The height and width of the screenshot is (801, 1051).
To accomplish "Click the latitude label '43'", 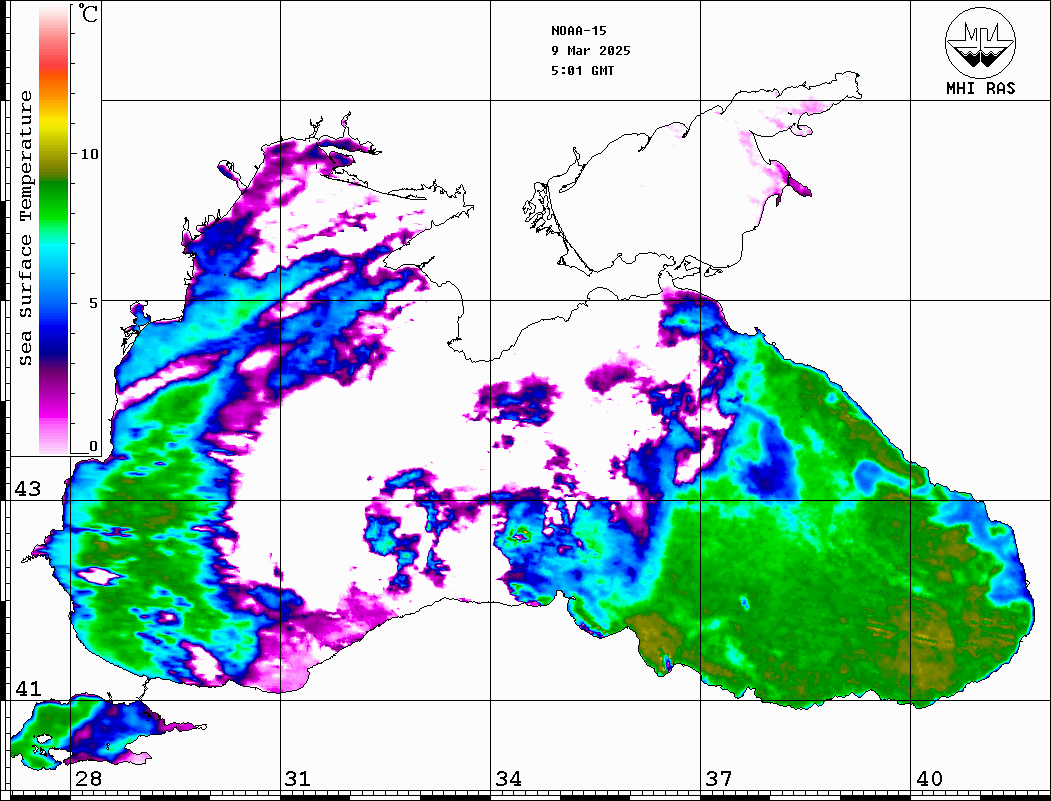I will 27,489.
